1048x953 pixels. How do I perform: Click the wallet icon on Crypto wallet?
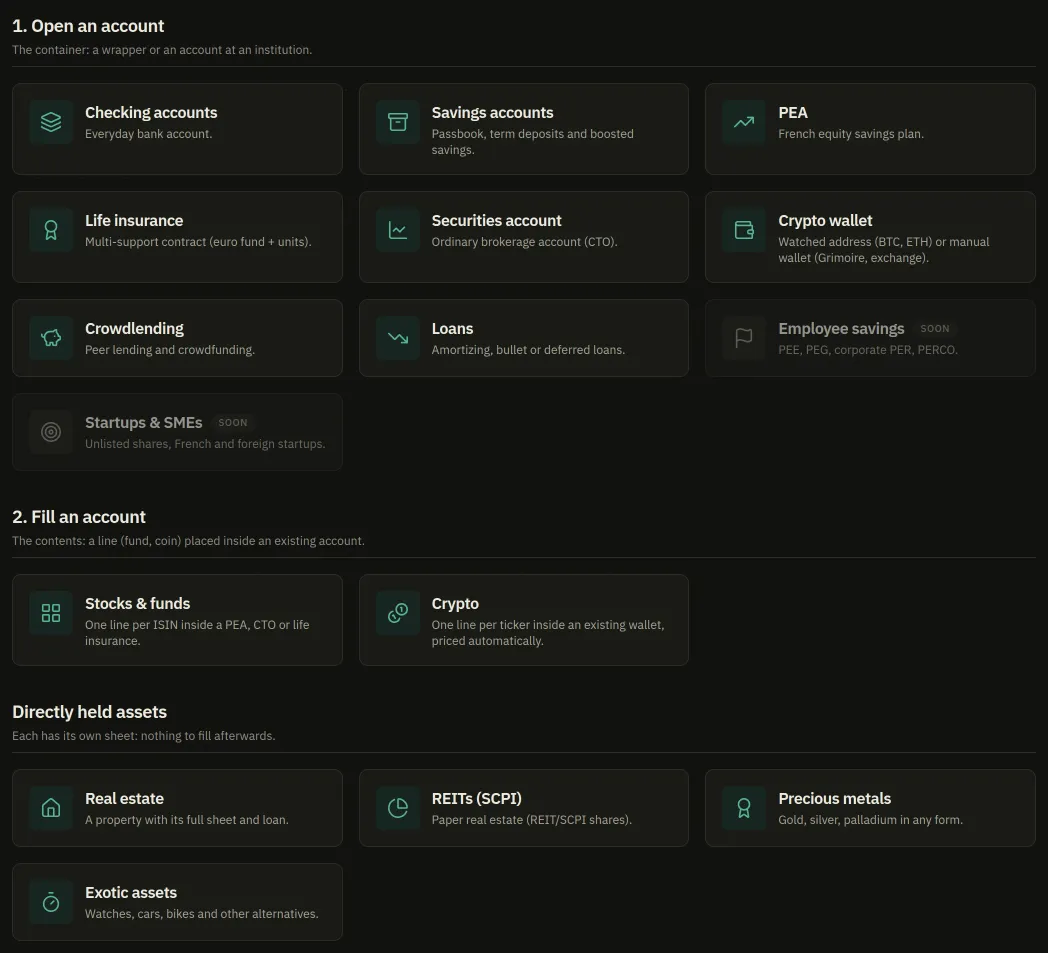pos(744,230)
